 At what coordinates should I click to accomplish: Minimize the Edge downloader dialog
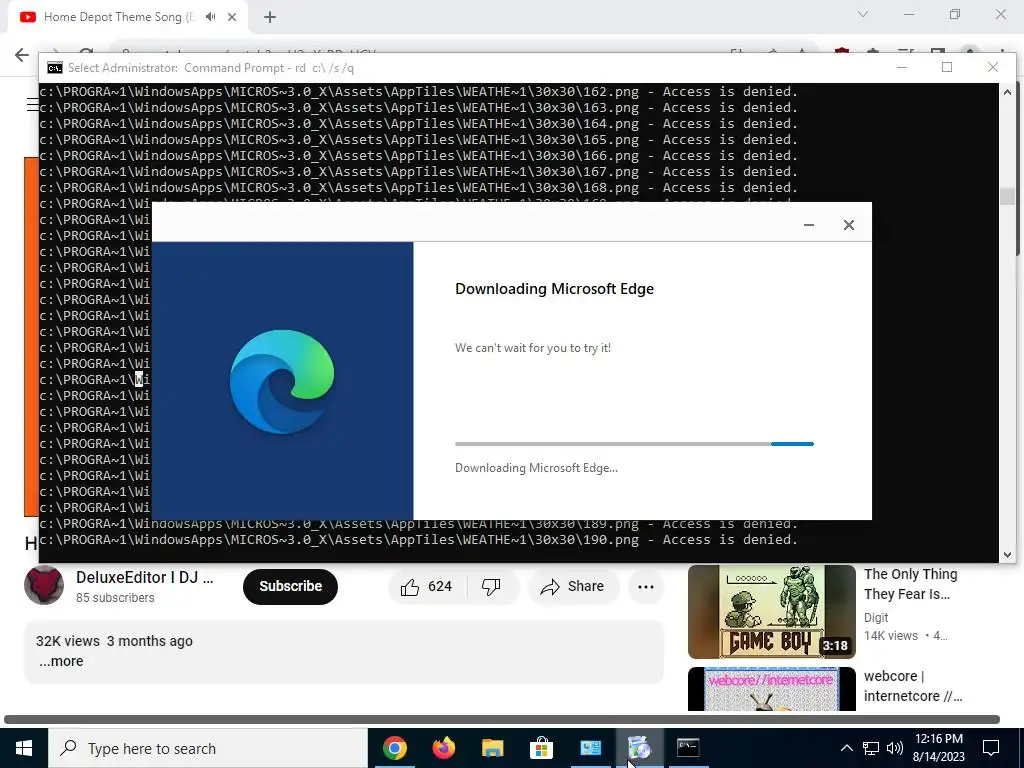[x=808, y=225]
